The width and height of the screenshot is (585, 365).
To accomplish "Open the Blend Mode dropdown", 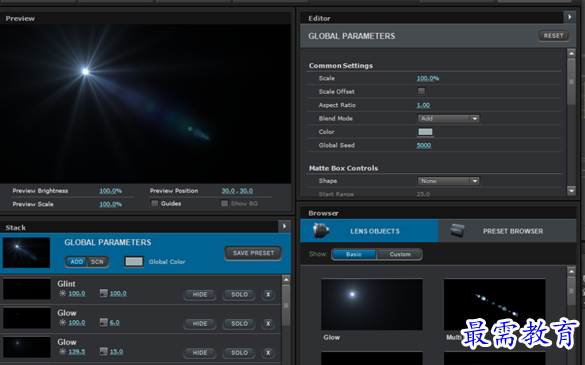I will (448, 119).
